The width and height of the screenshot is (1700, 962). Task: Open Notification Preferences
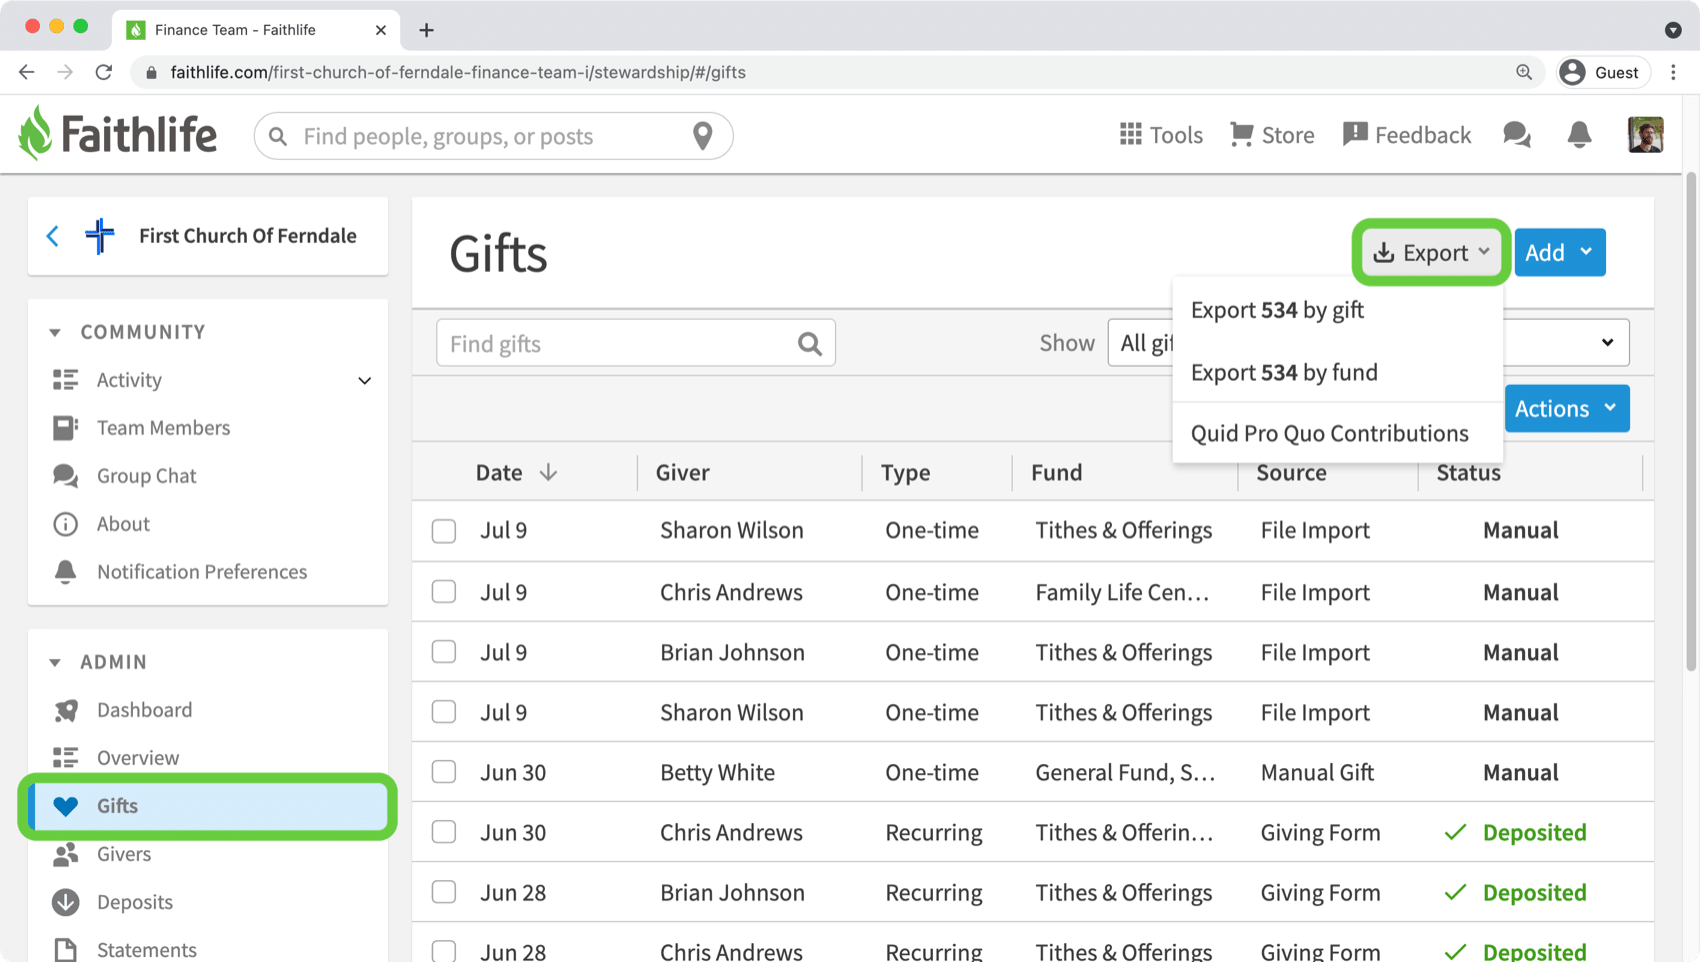click(x=201, y=572)
